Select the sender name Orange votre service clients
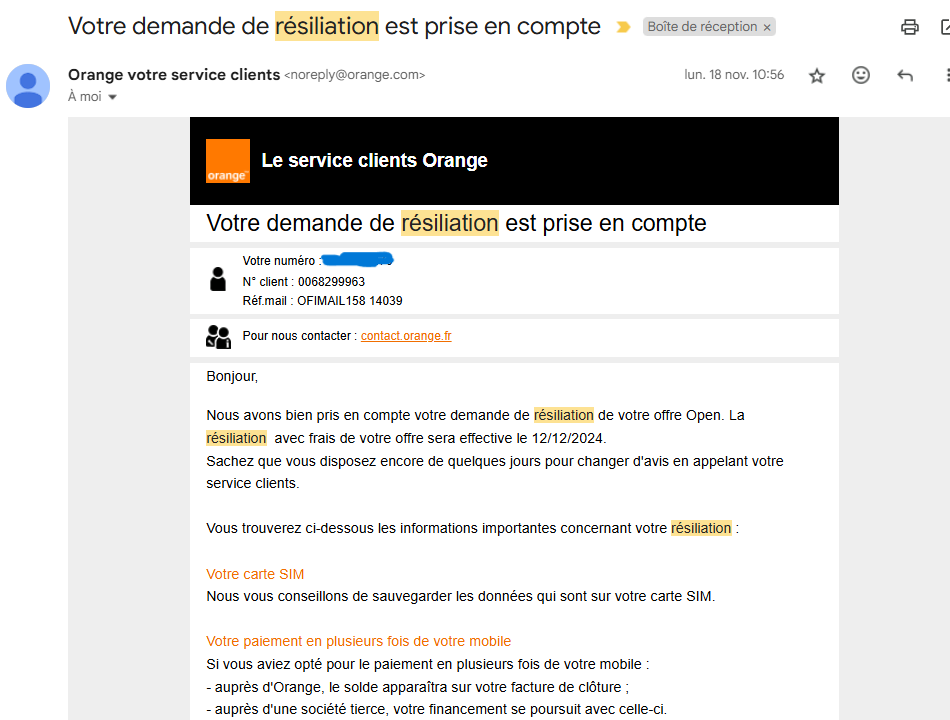 174,75
